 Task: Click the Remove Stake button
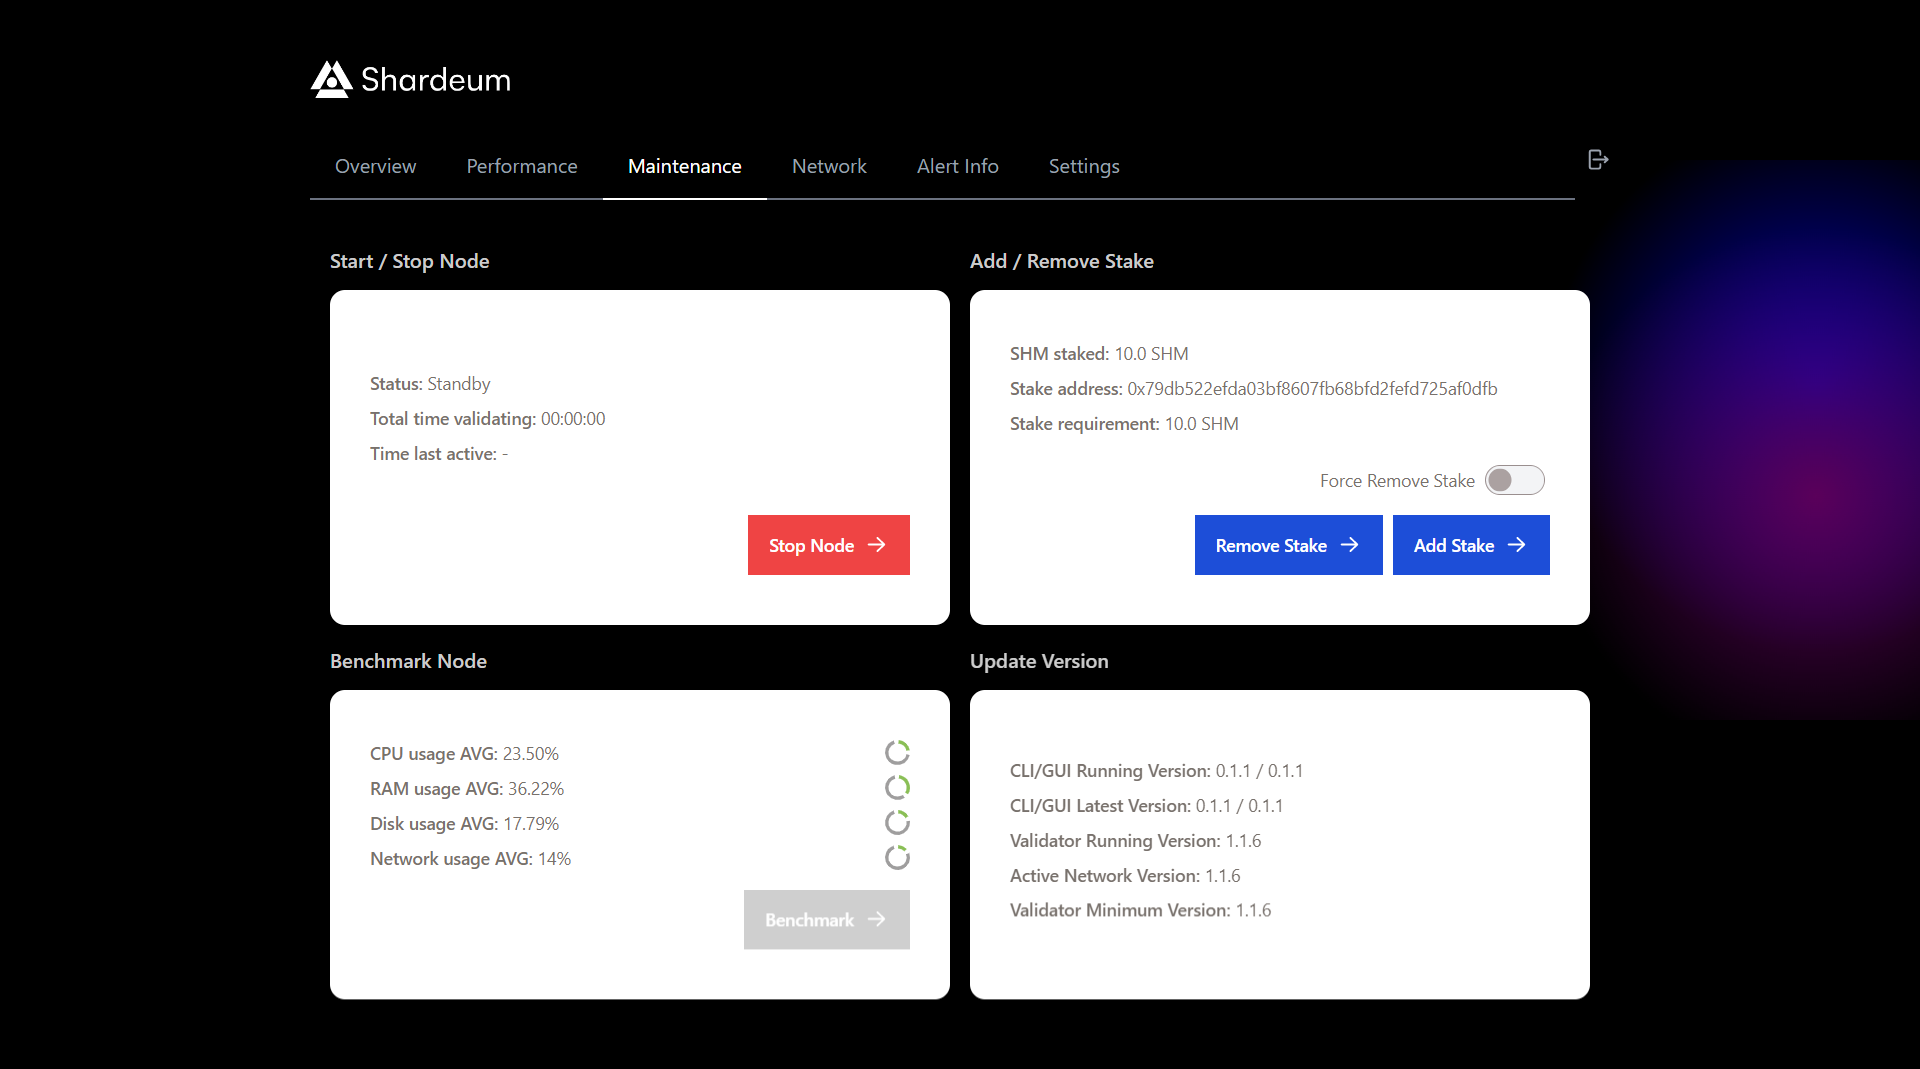point(1288,545)
